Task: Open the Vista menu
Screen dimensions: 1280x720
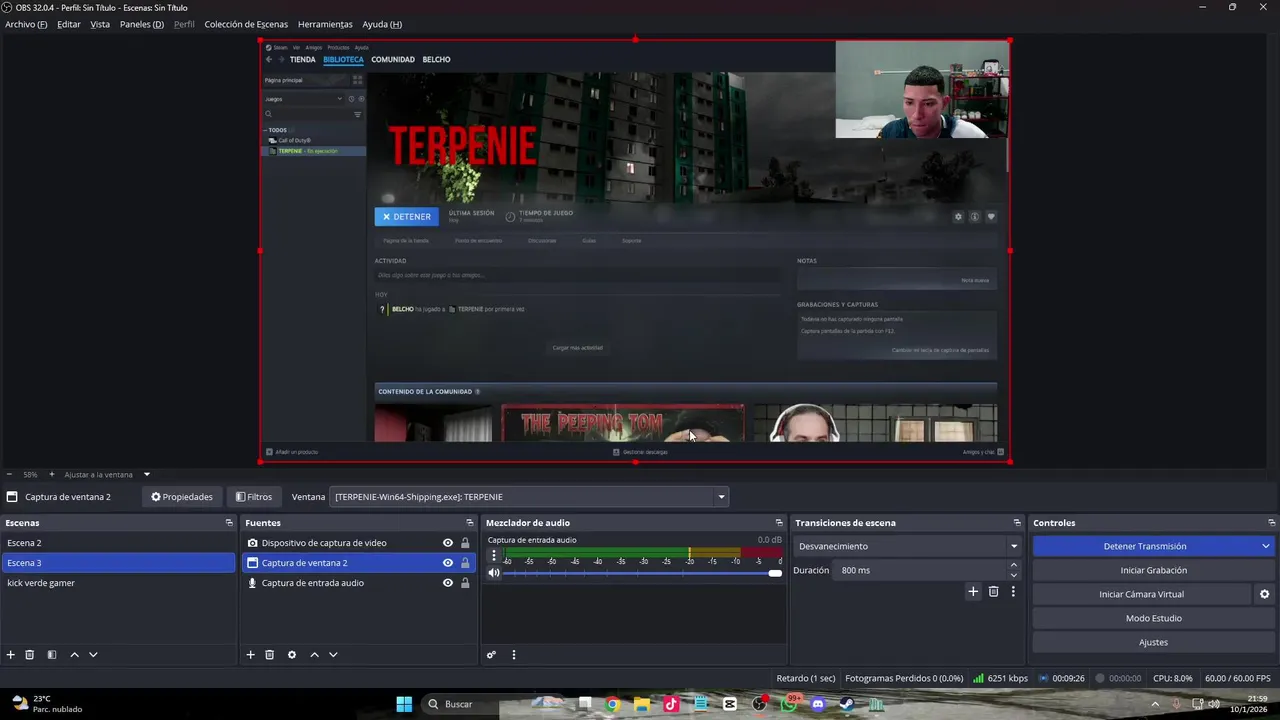Action: click(100, 24)
